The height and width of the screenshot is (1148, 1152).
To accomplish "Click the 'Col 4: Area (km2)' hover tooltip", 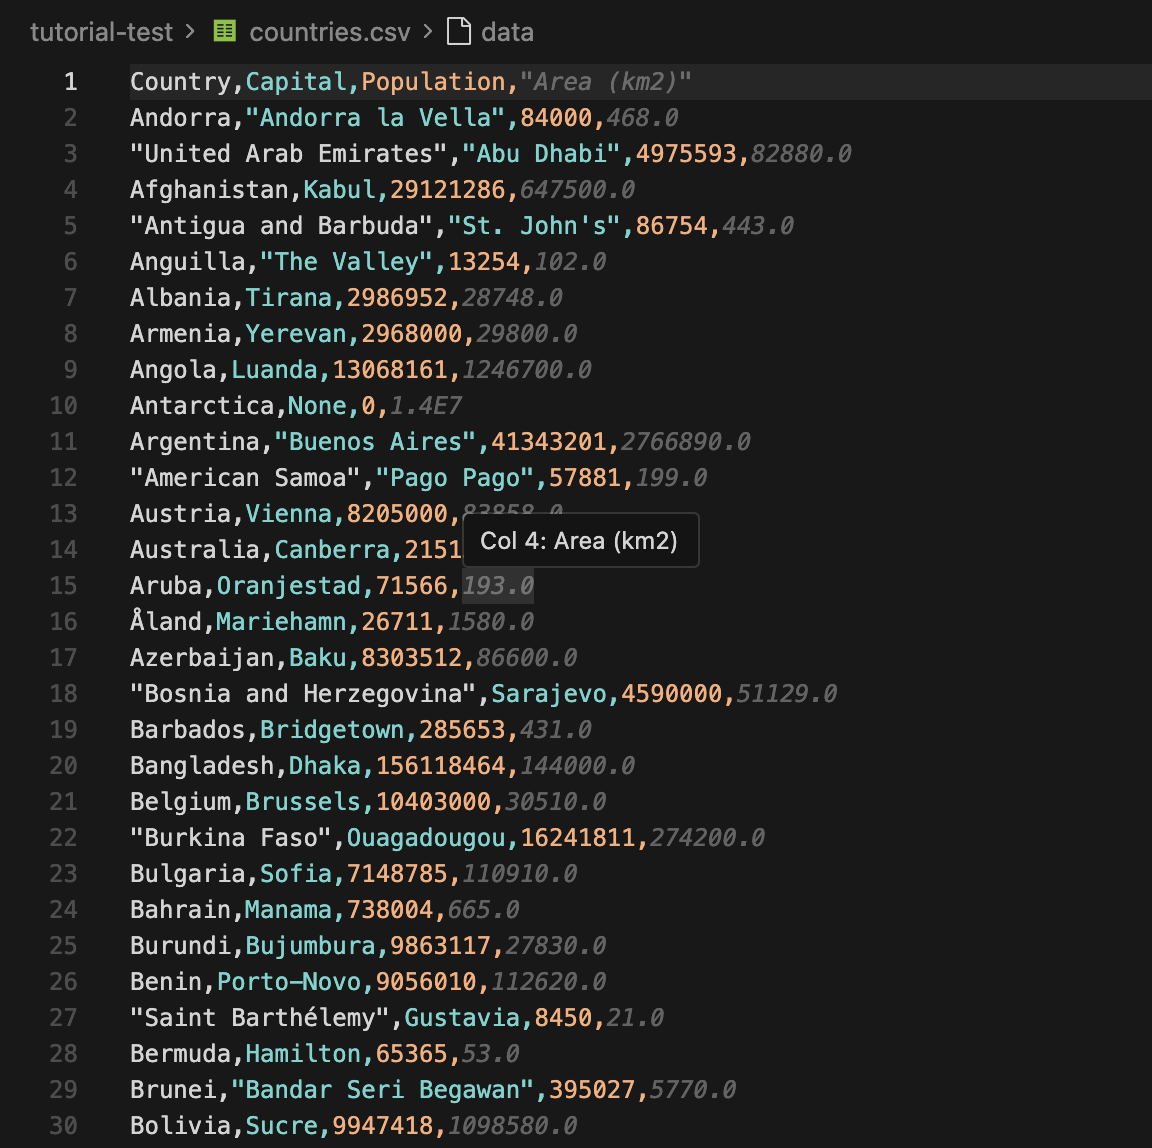I will click(580, 541).
